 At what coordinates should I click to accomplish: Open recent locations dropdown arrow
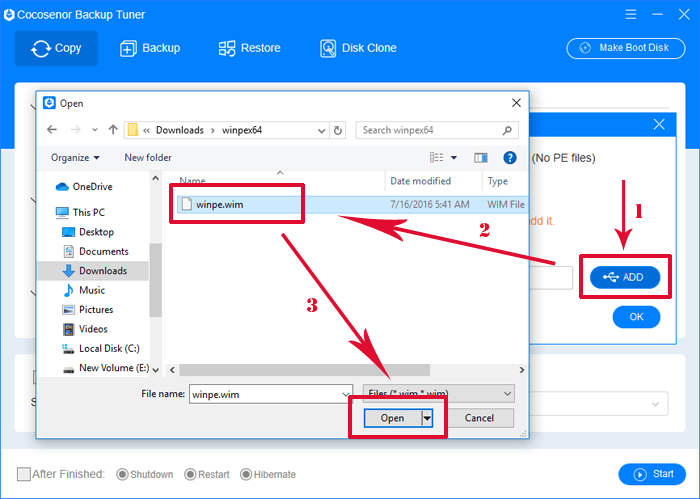[x=95, y=130]
